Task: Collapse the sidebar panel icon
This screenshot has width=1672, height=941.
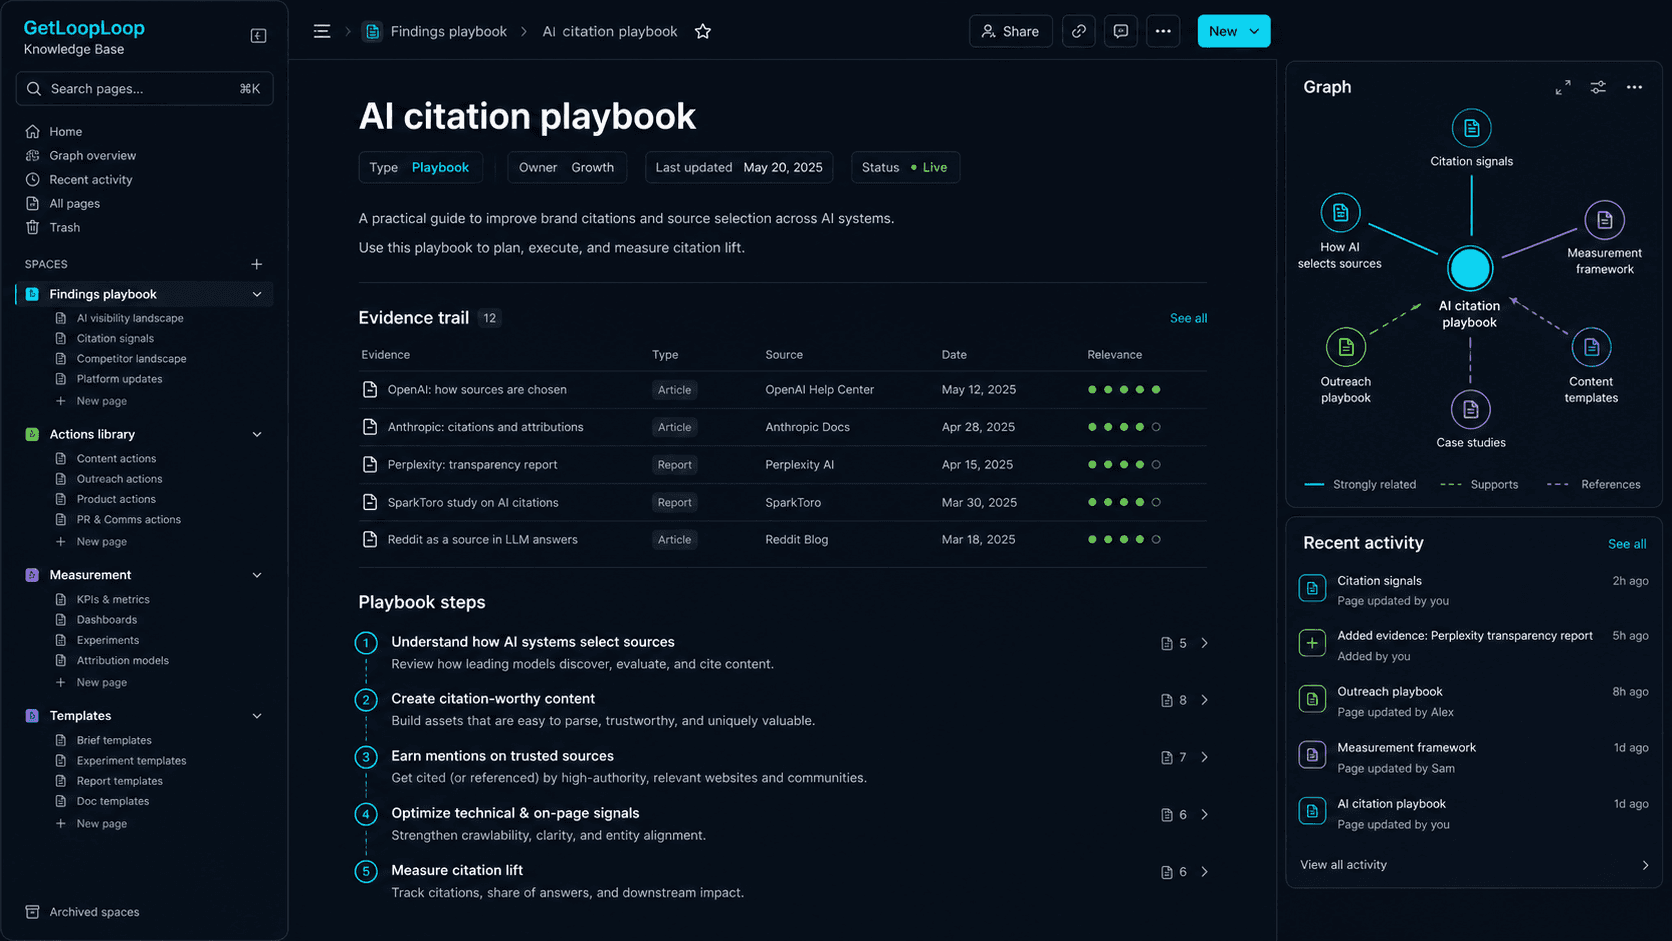Action: tap(258, 36)
